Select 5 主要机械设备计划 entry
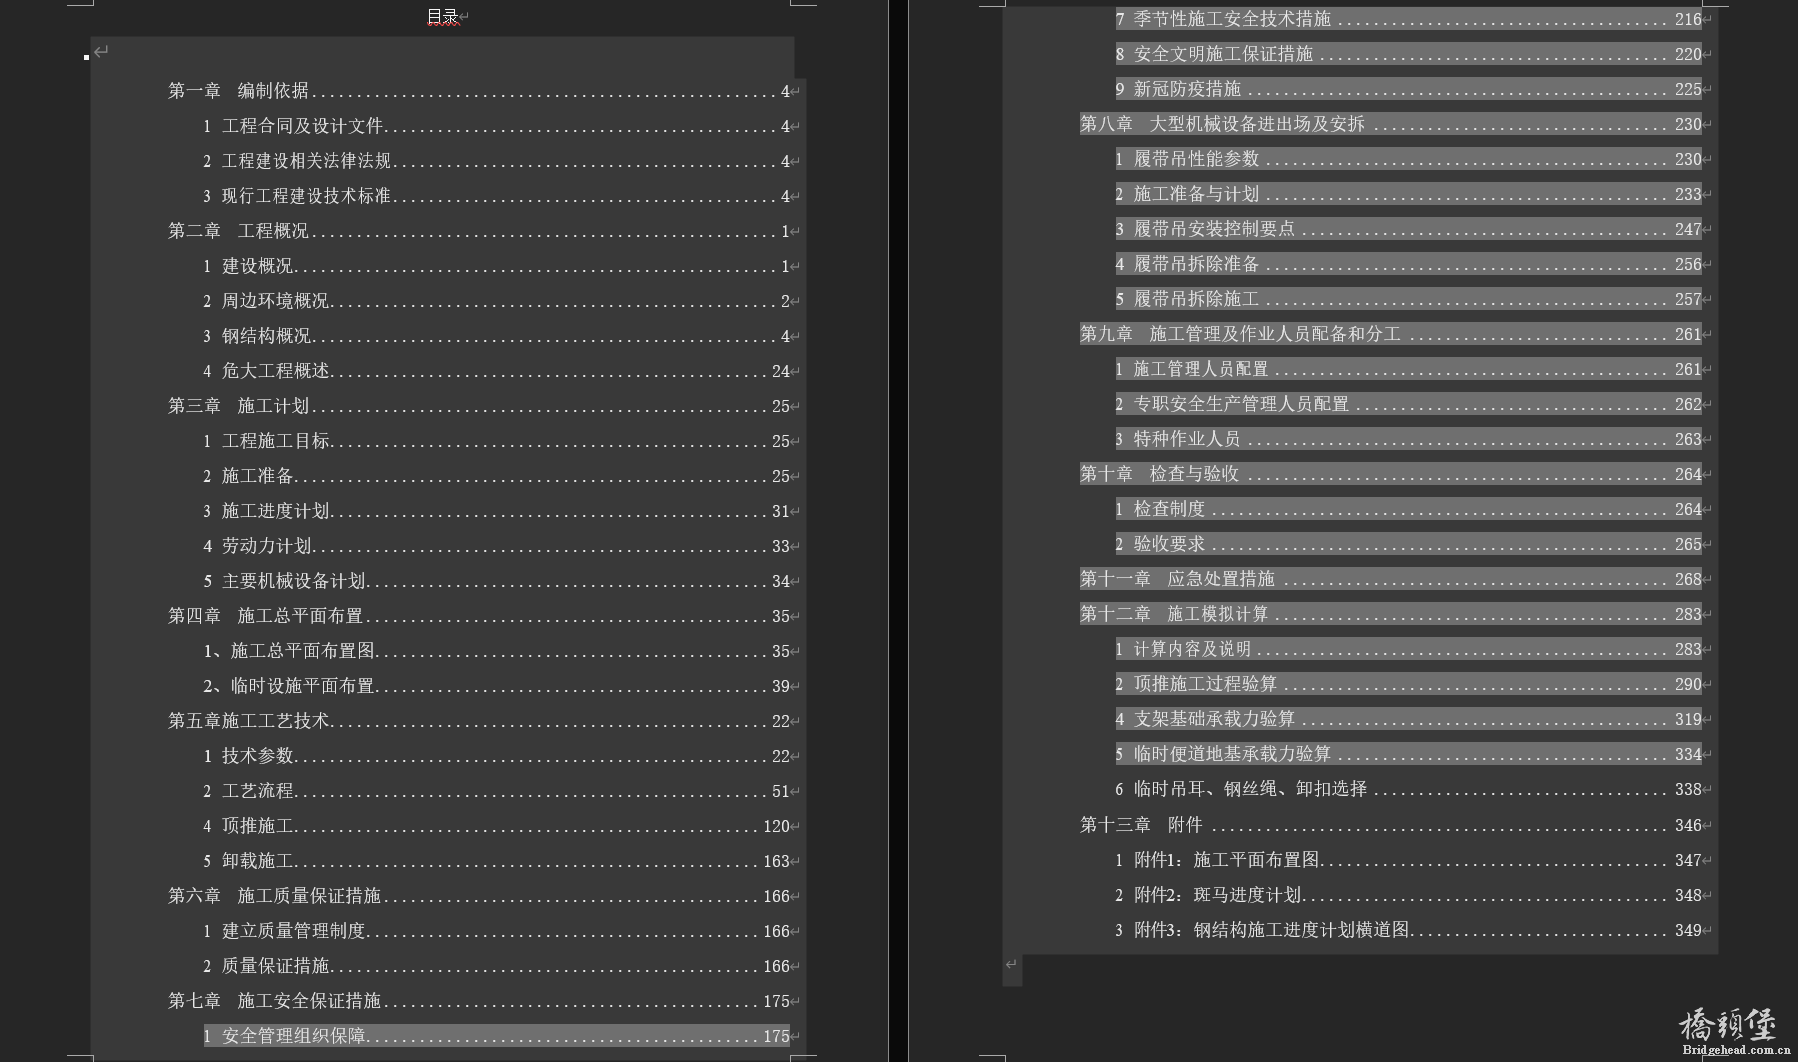Screen dimensions: 1798x1062 [x=497, y=581]
